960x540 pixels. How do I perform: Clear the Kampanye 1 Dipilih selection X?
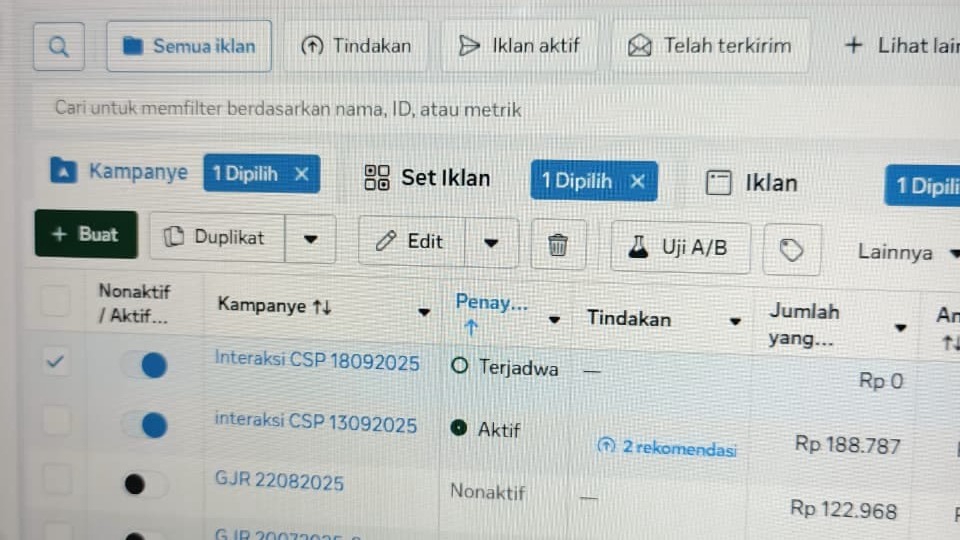tap(301, 174)
